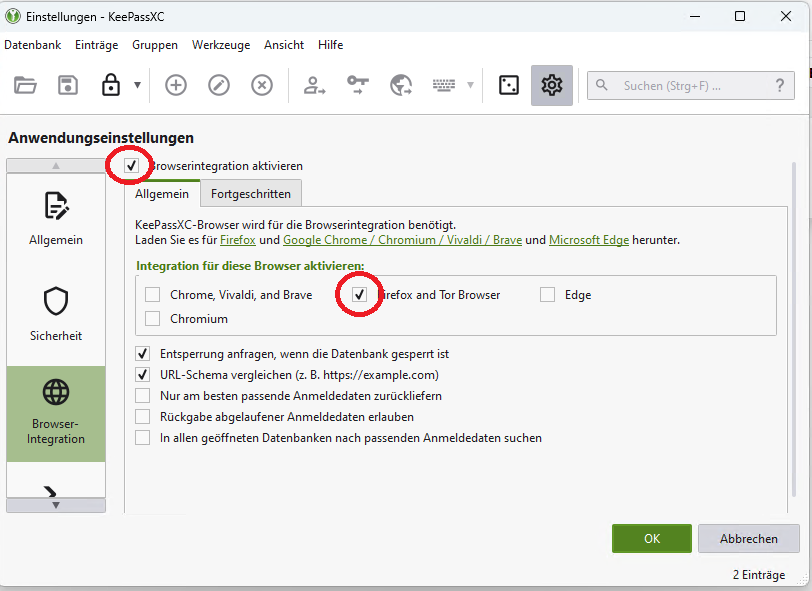Save the current database
This screenshot has width=812, height=591.
pyautogui.click(x=66, y=85)
